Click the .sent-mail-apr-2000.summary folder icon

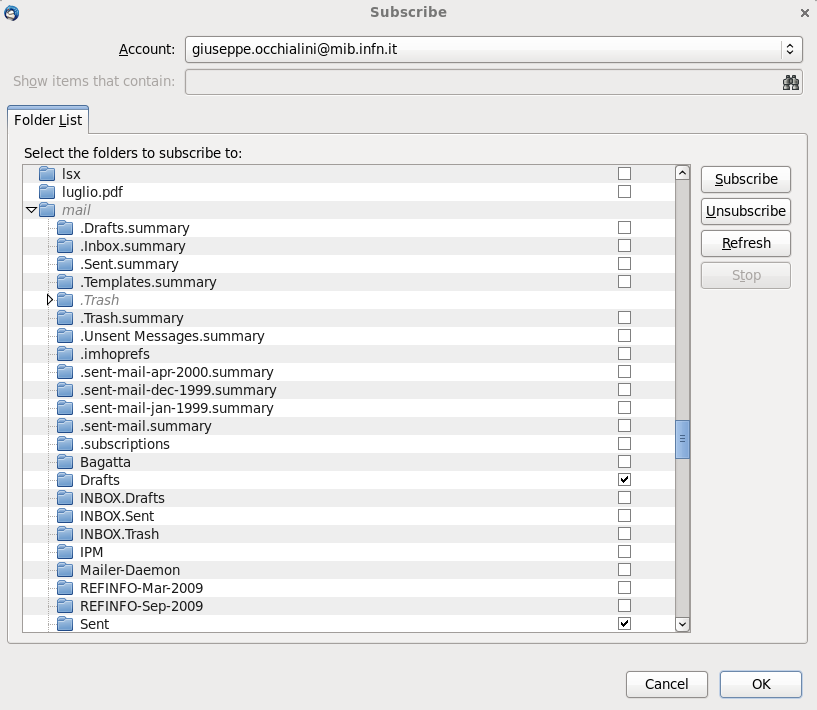click(x=65, y=372)
